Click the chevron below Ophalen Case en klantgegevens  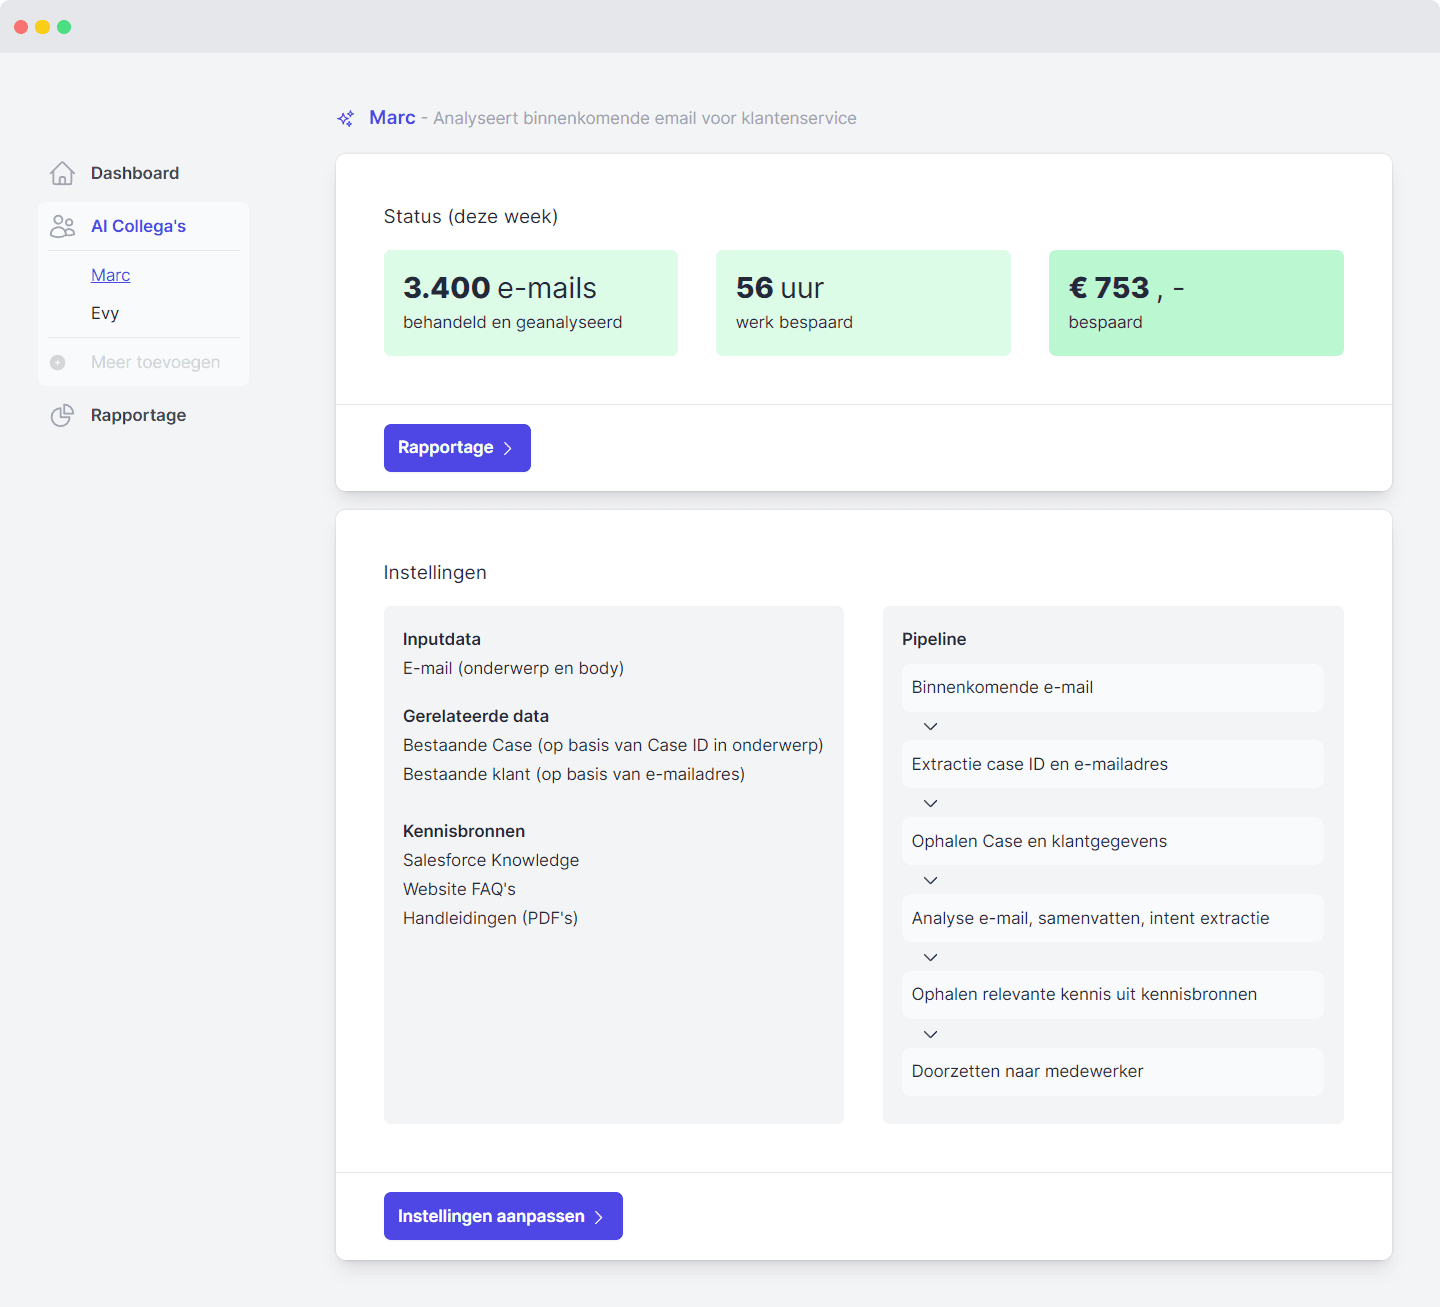coord(930,880)
